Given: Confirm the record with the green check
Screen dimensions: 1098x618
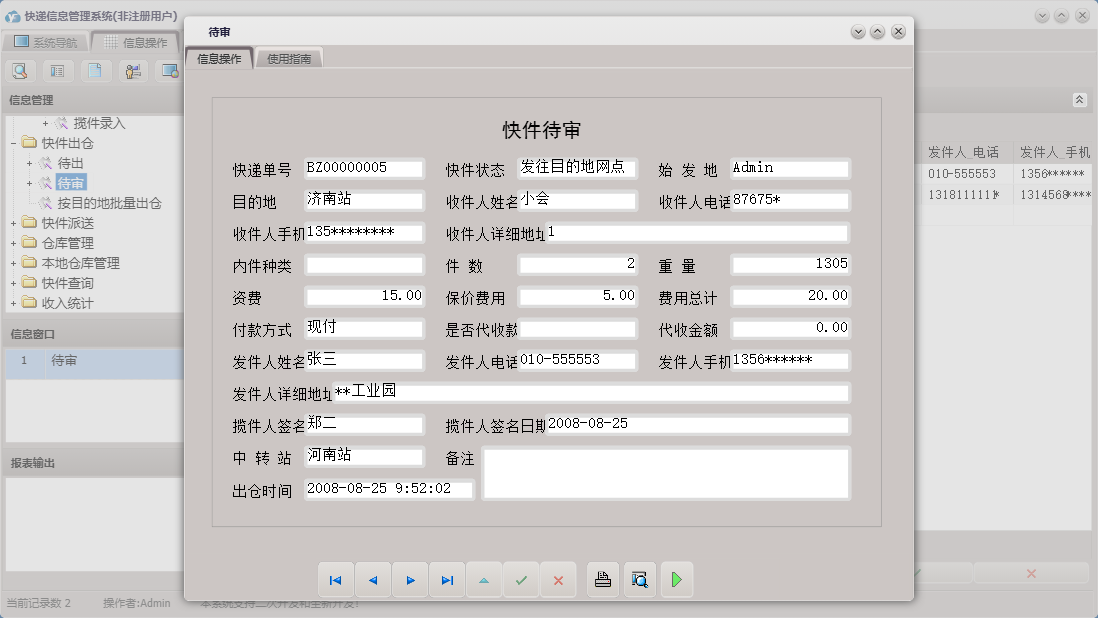Looking at the screenshot, I should pyautogui.click(x=521, y=579).
